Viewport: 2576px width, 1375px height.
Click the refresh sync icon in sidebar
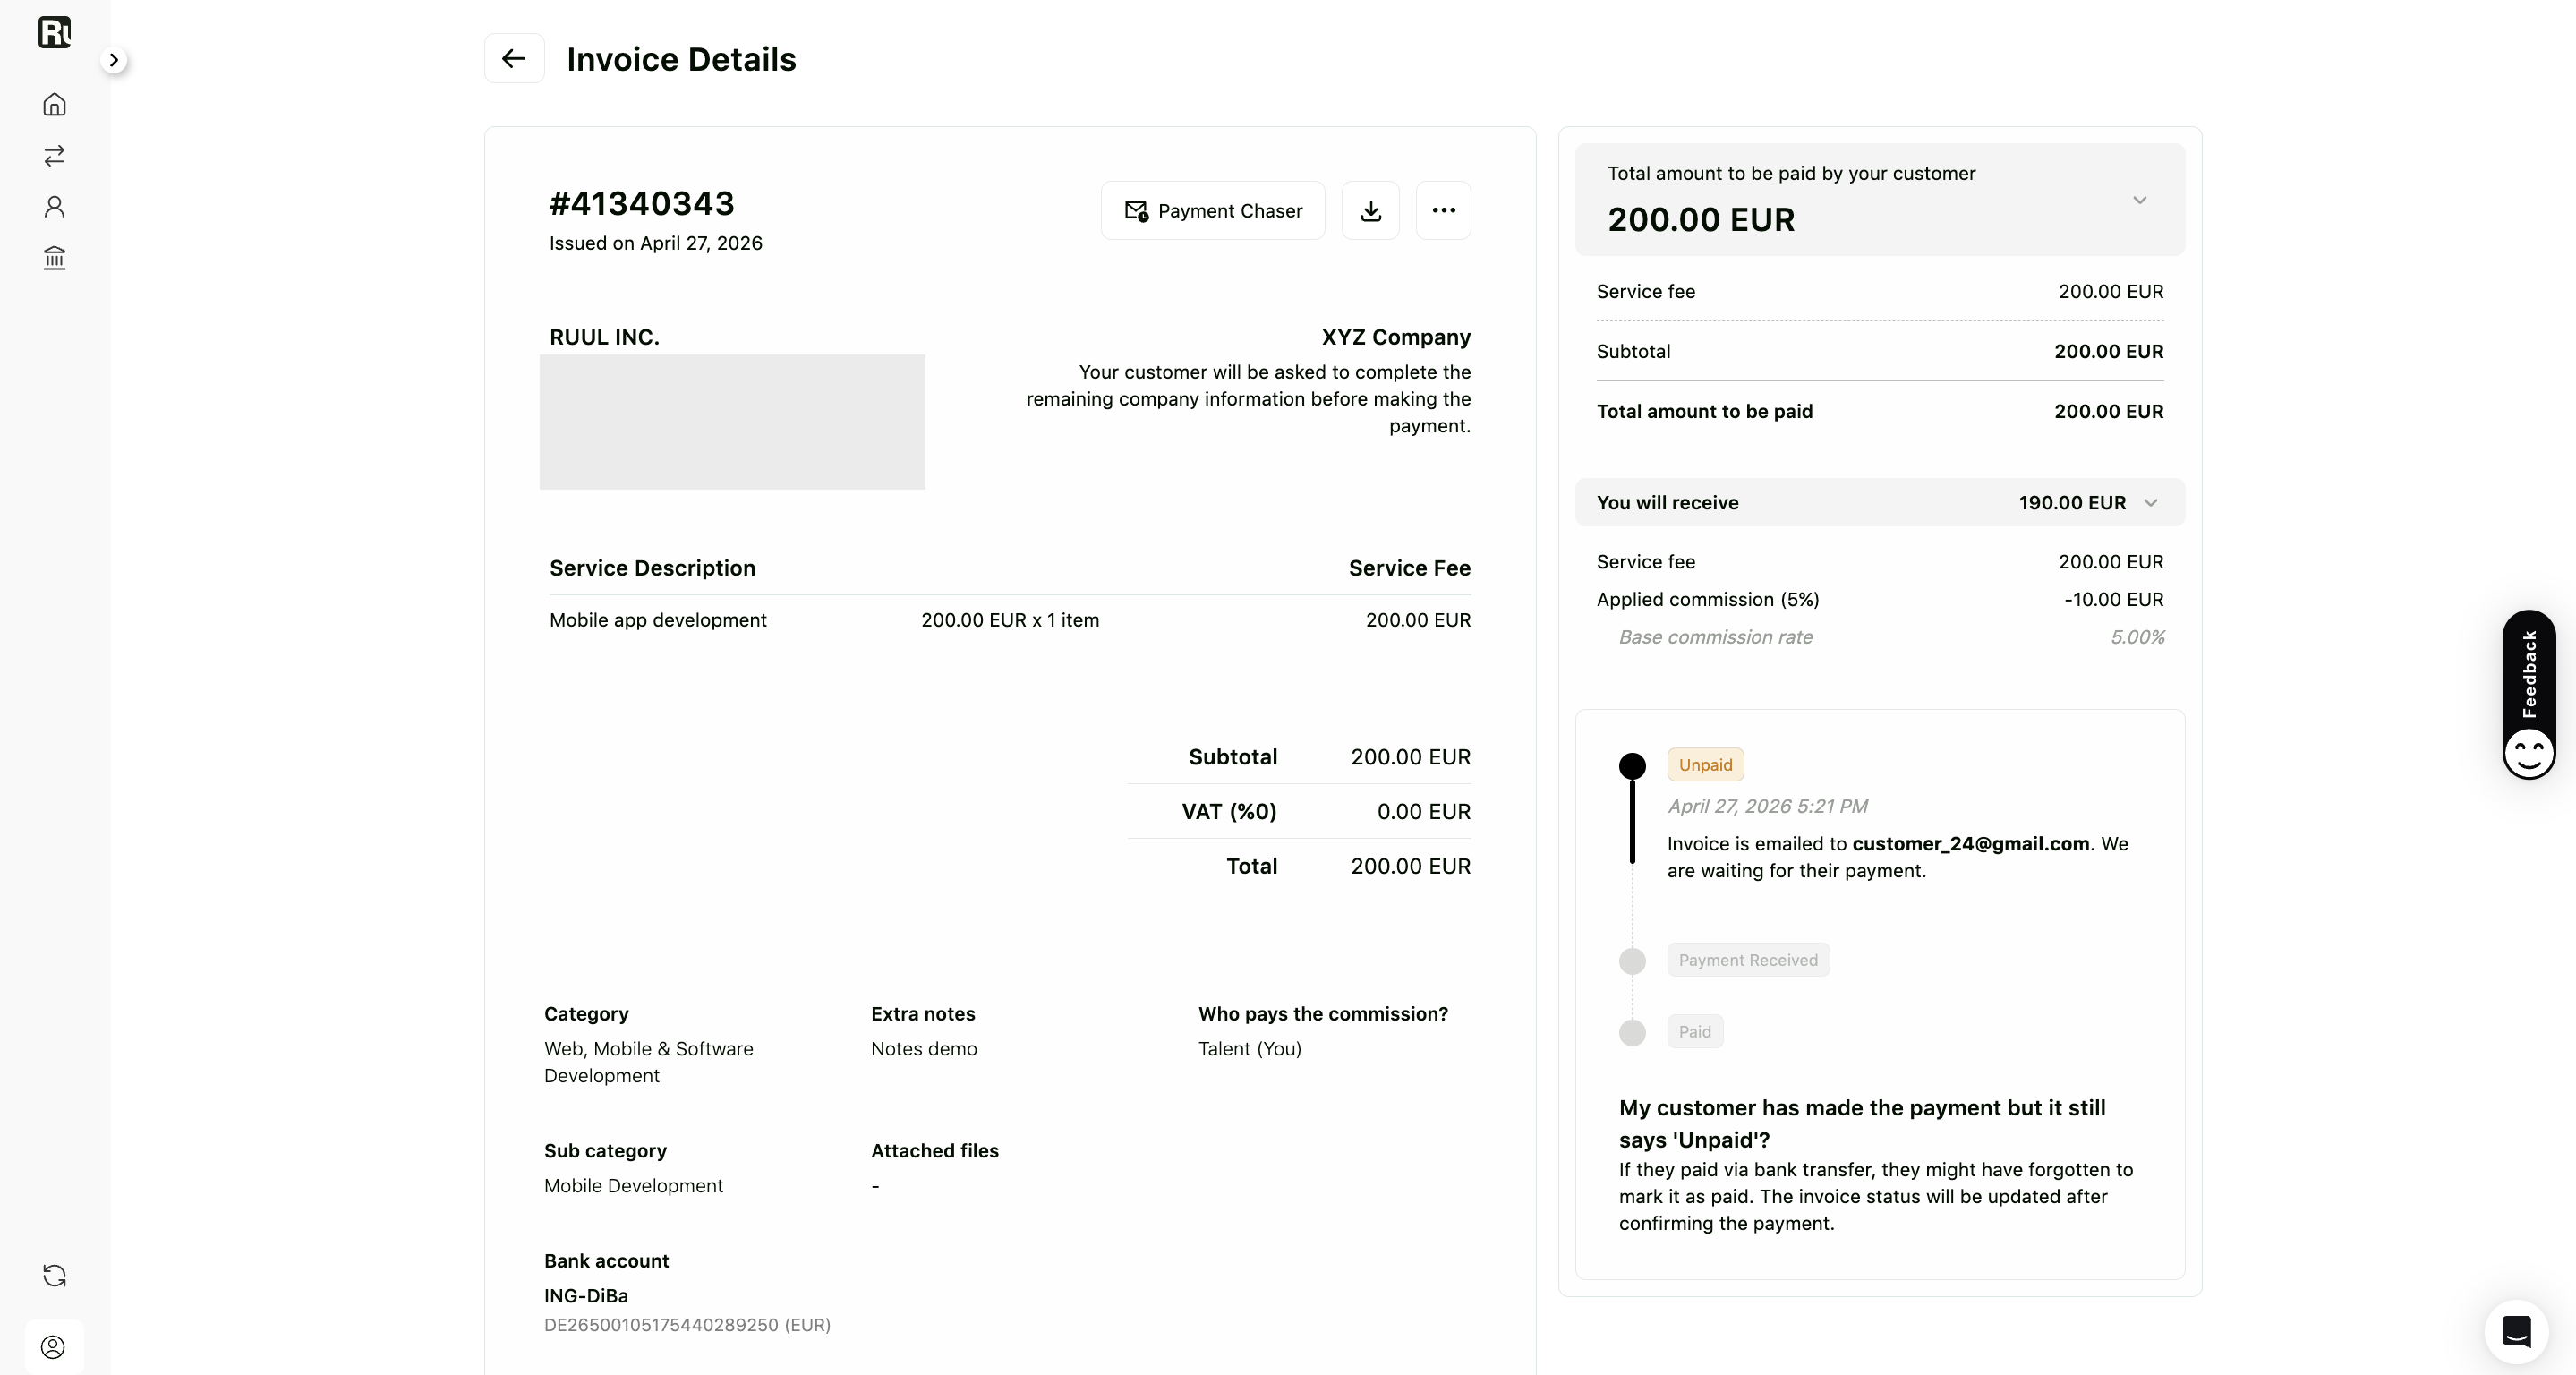pos(55,1275)
